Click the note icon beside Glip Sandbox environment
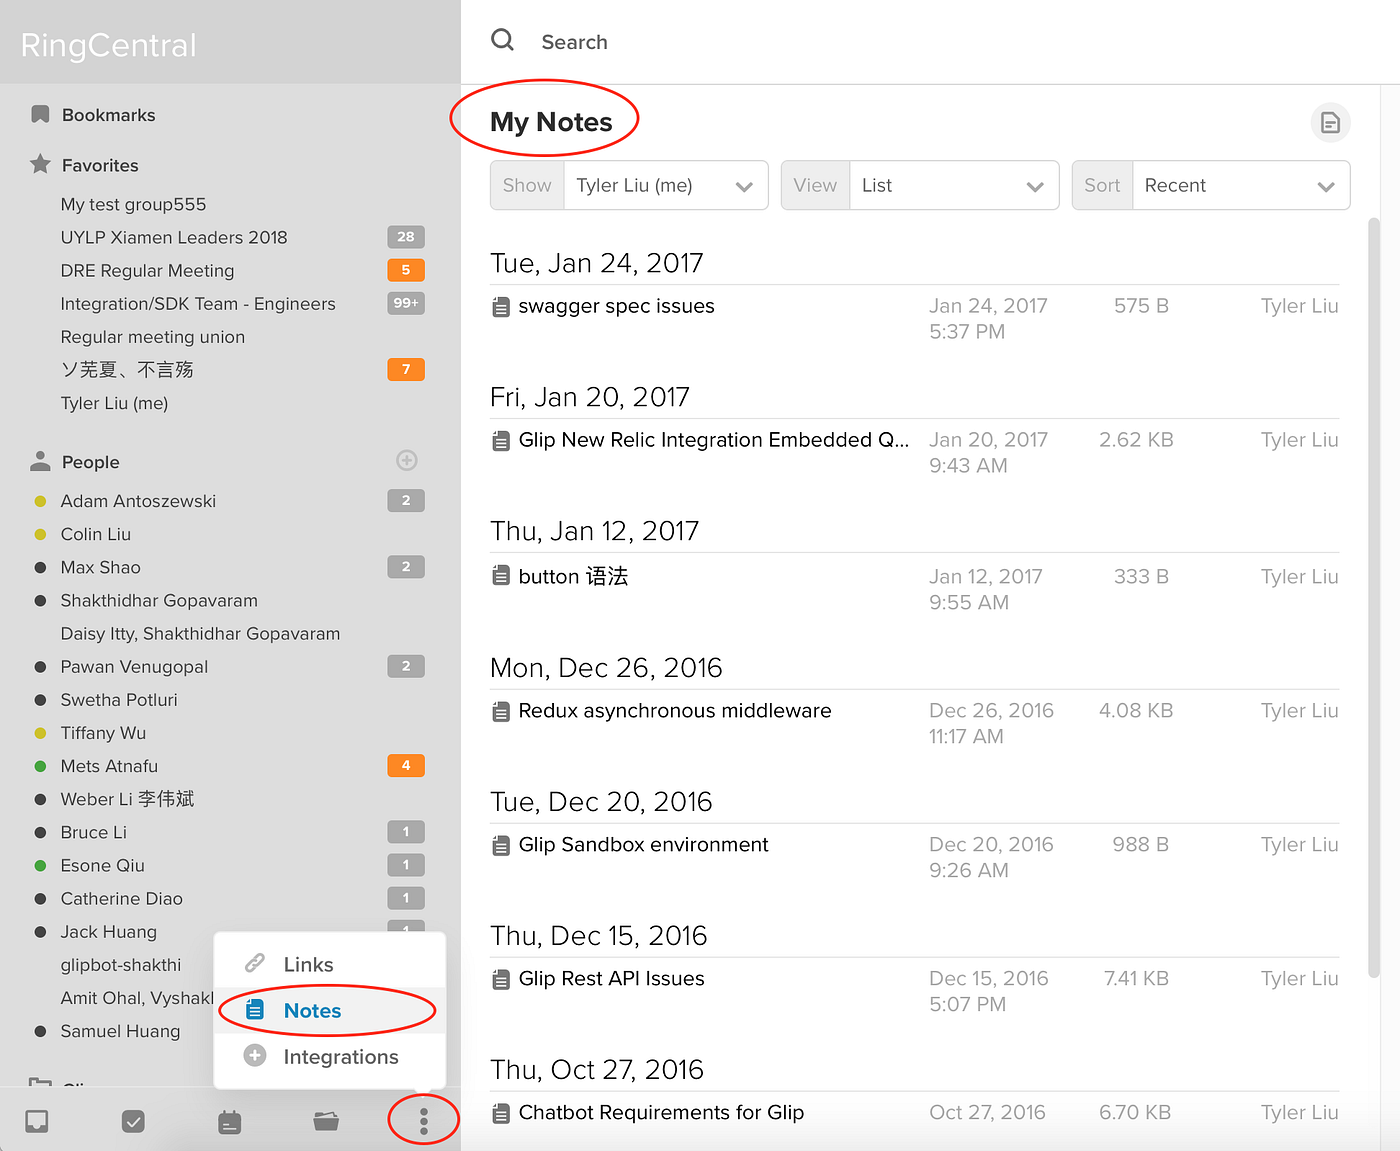 pyautogui.click(x=501, y=846)
